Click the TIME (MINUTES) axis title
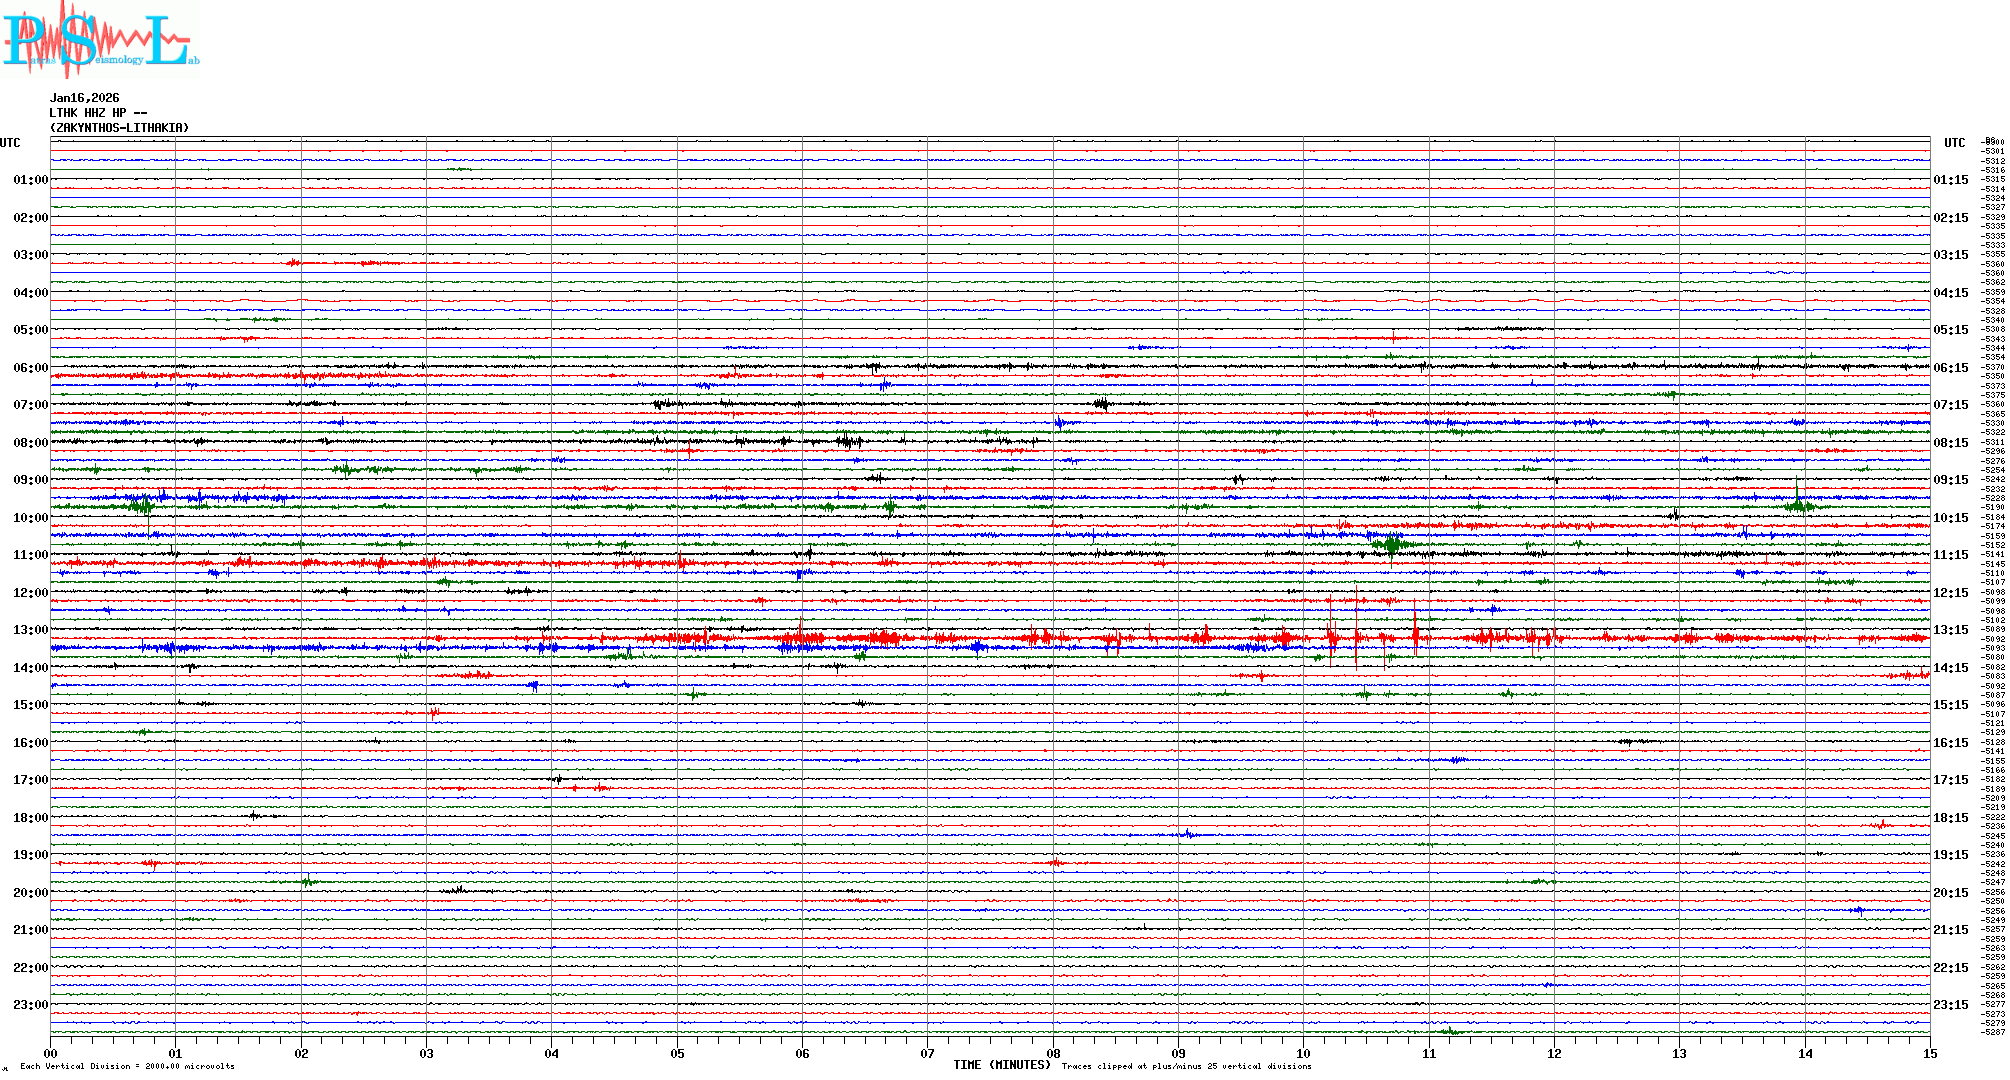Screen dimensions: 2010x1080 1001,1065
